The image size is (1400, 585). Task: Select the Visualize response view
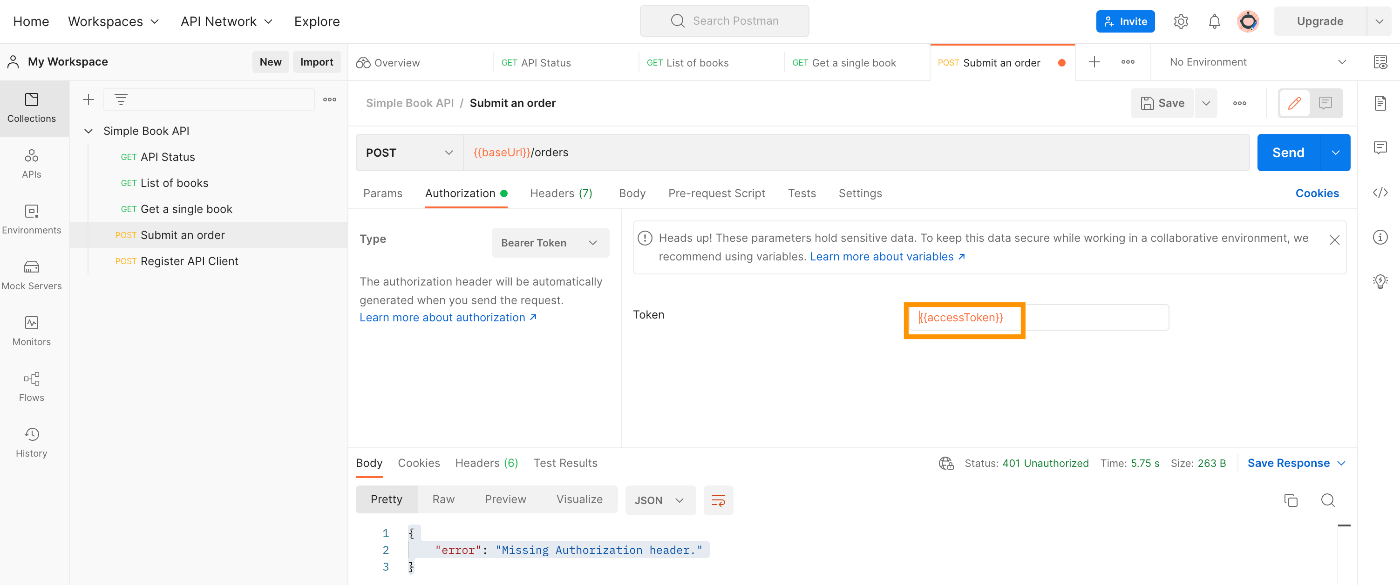tap(580, 499)
